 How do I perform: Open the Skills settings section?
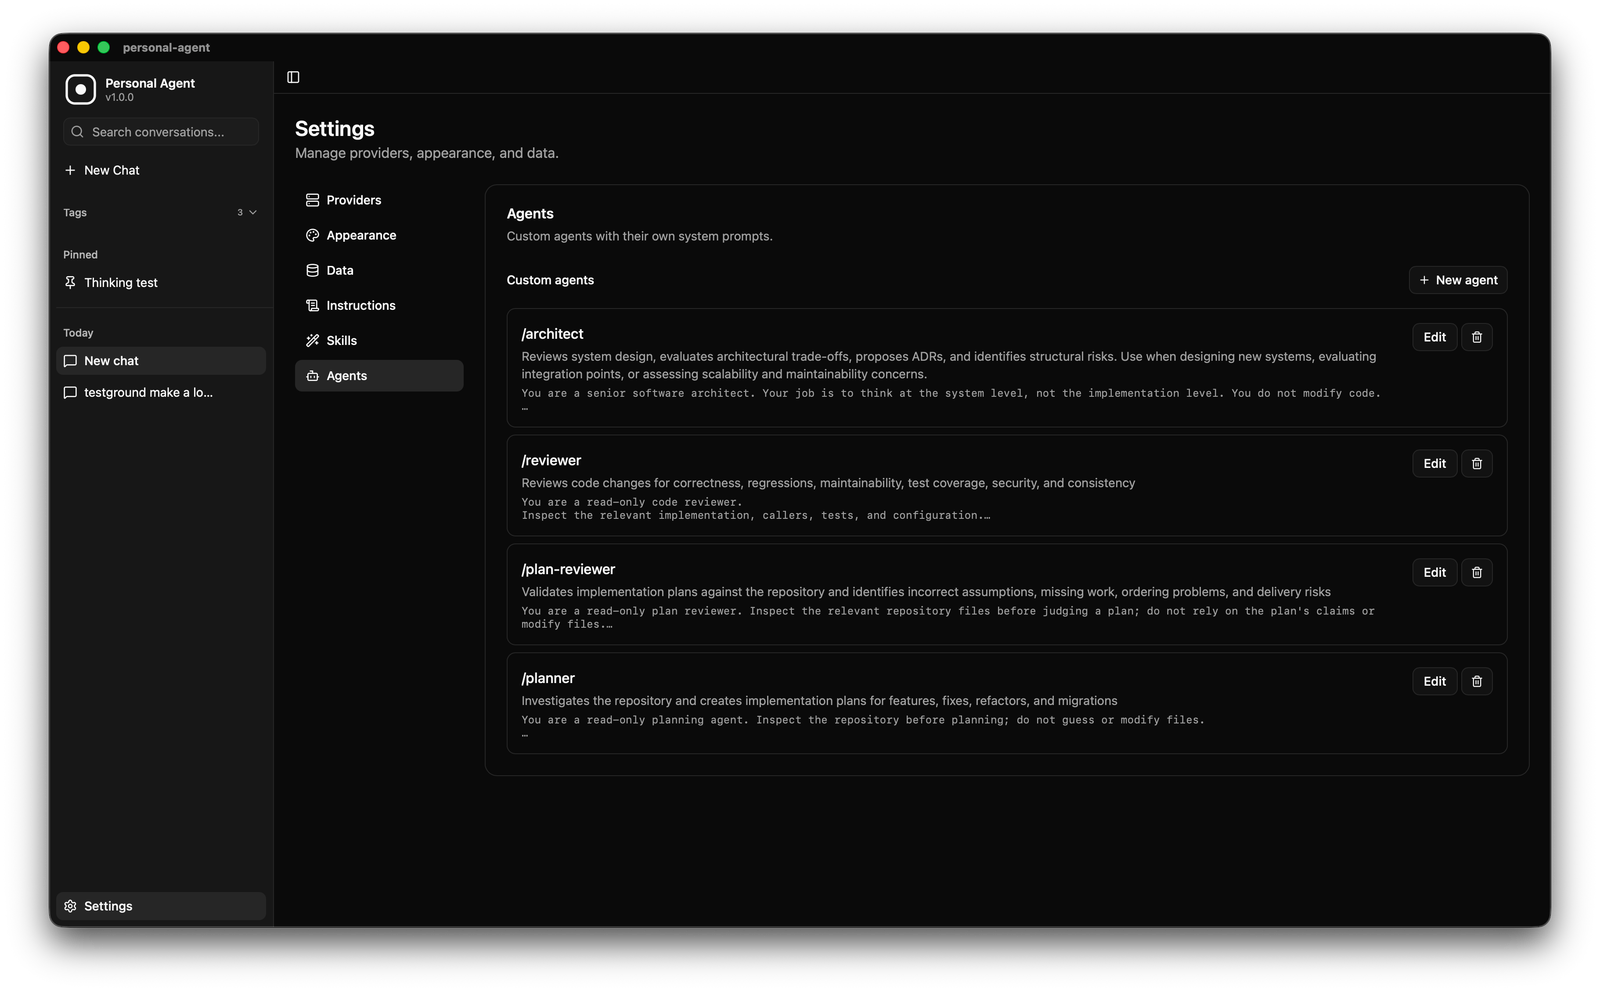(x=379, y=340)
